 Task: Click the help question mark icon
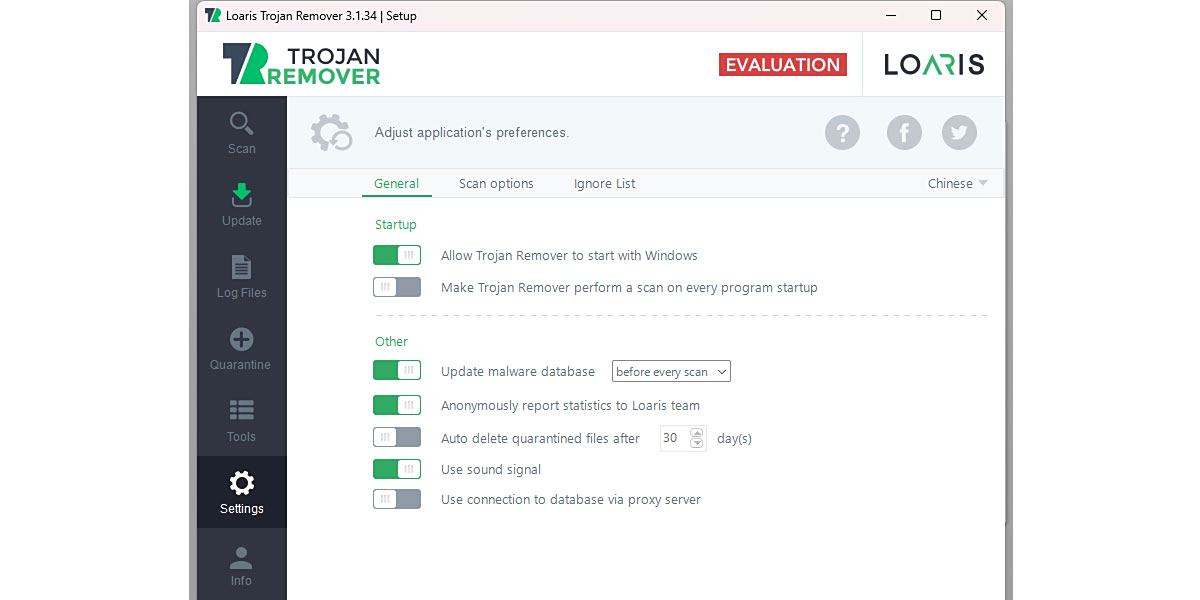[842, 132]
